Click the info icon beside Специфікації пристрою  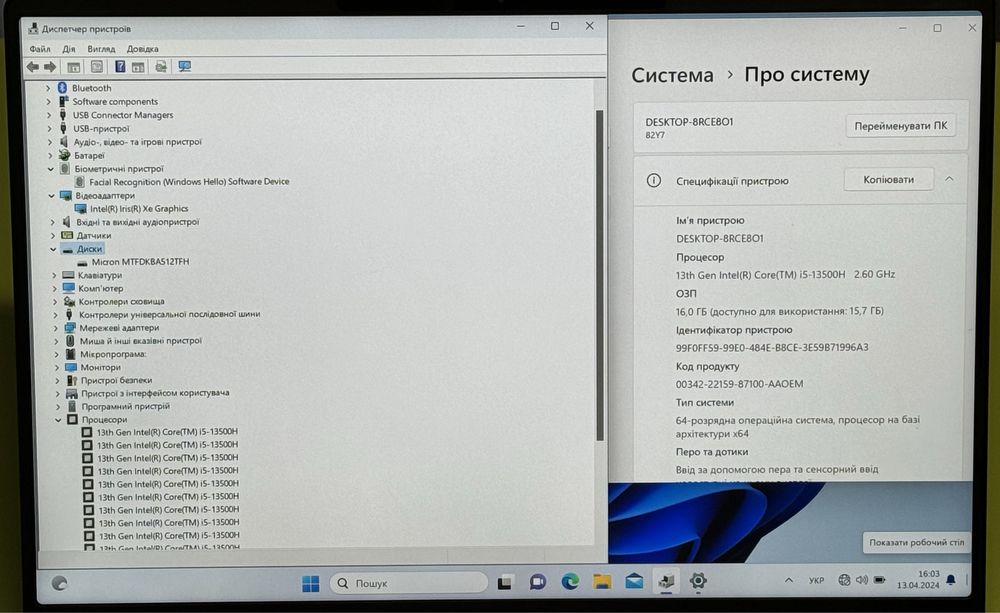click(x=654, y=181)
